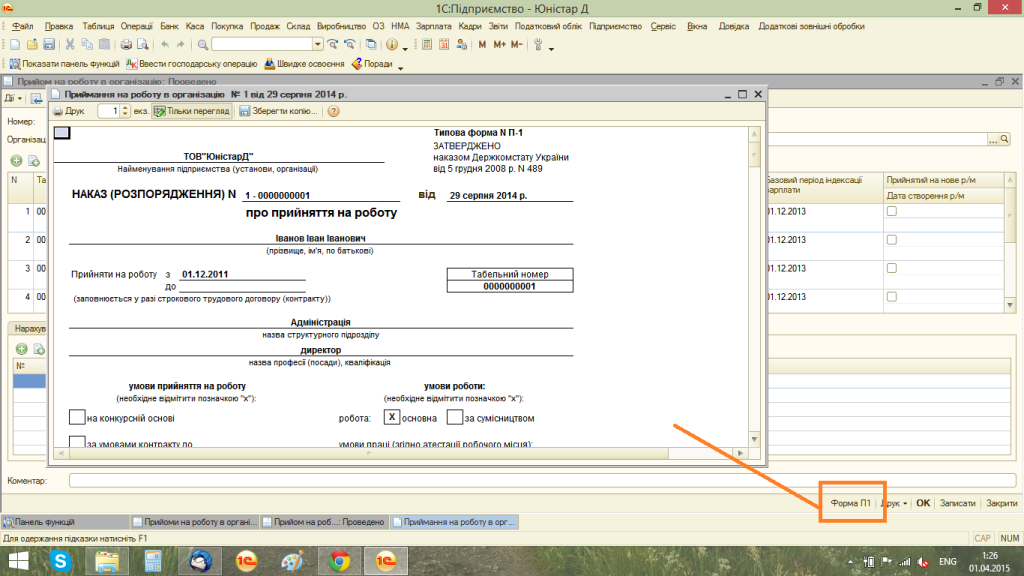Click the M- memory subtract button
The width and height of the screenshot is (1024, 576).
coord(517,44)
